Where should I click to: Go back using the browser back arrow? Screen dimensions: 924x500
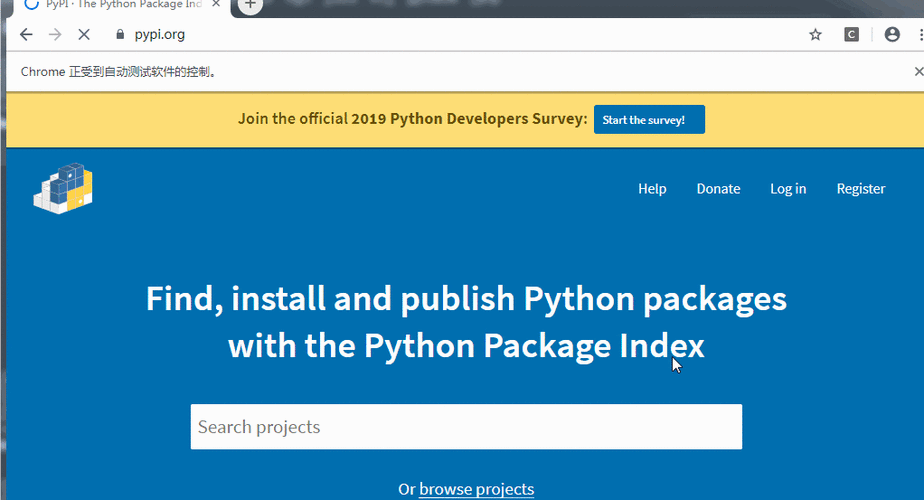point(26,35)
